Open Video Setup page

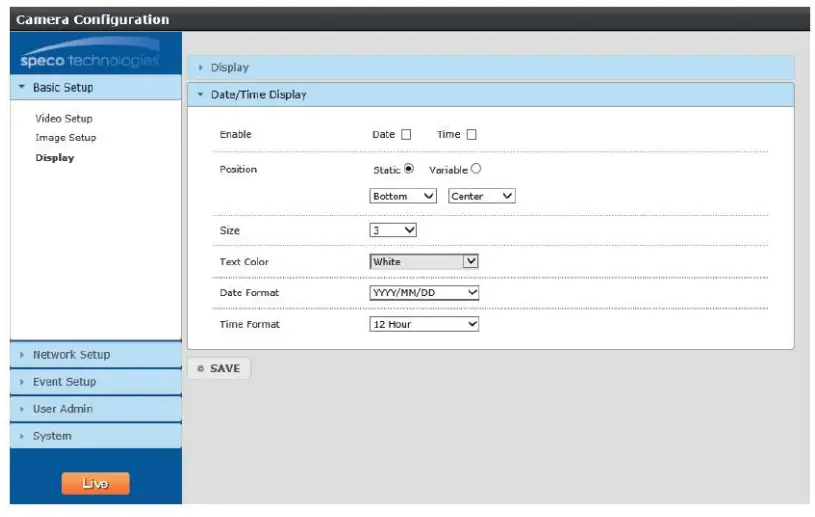pos(63,118)
